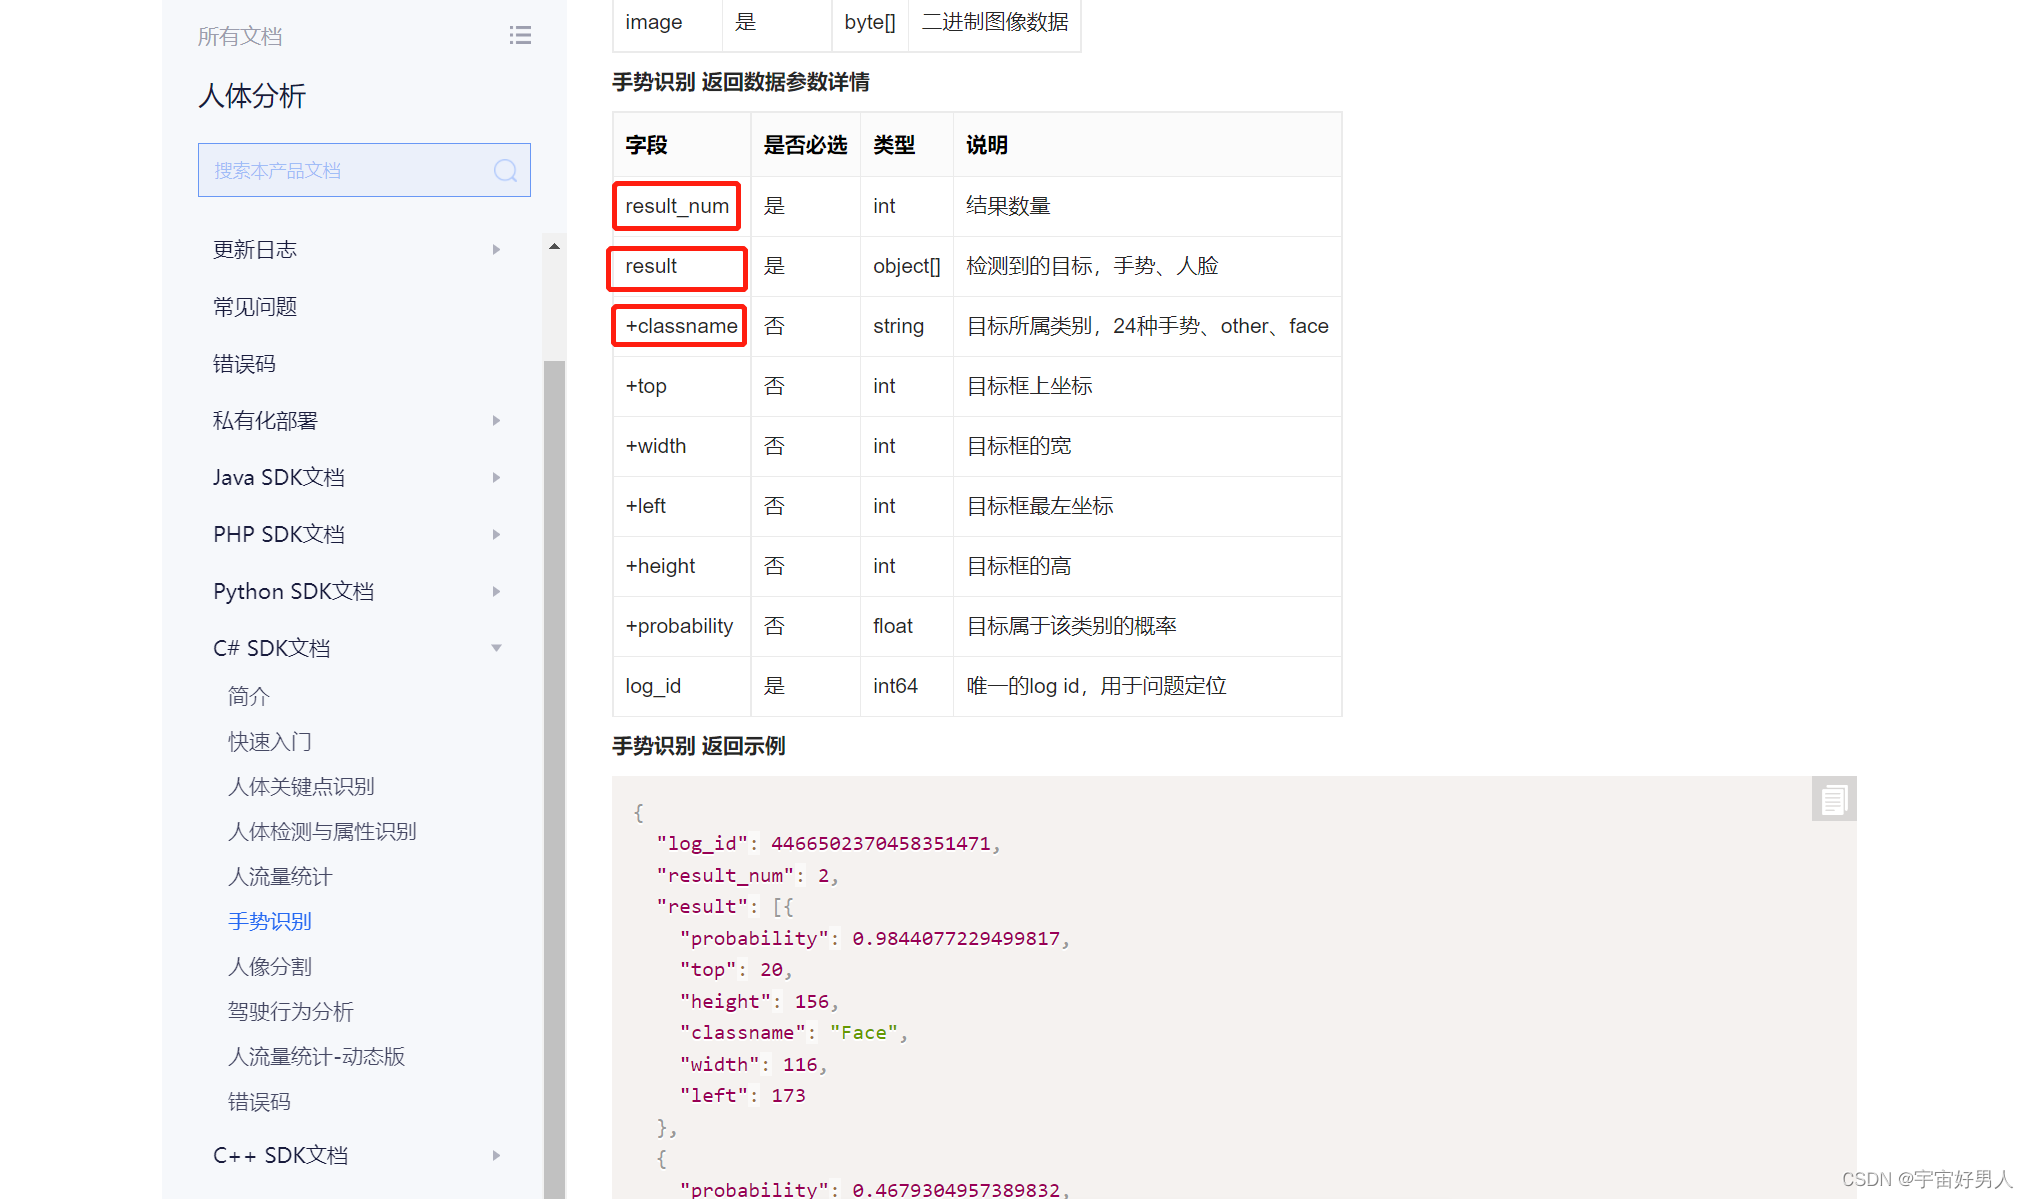
Task: Click the 字段 column header
Action: (x=681, y=145)
